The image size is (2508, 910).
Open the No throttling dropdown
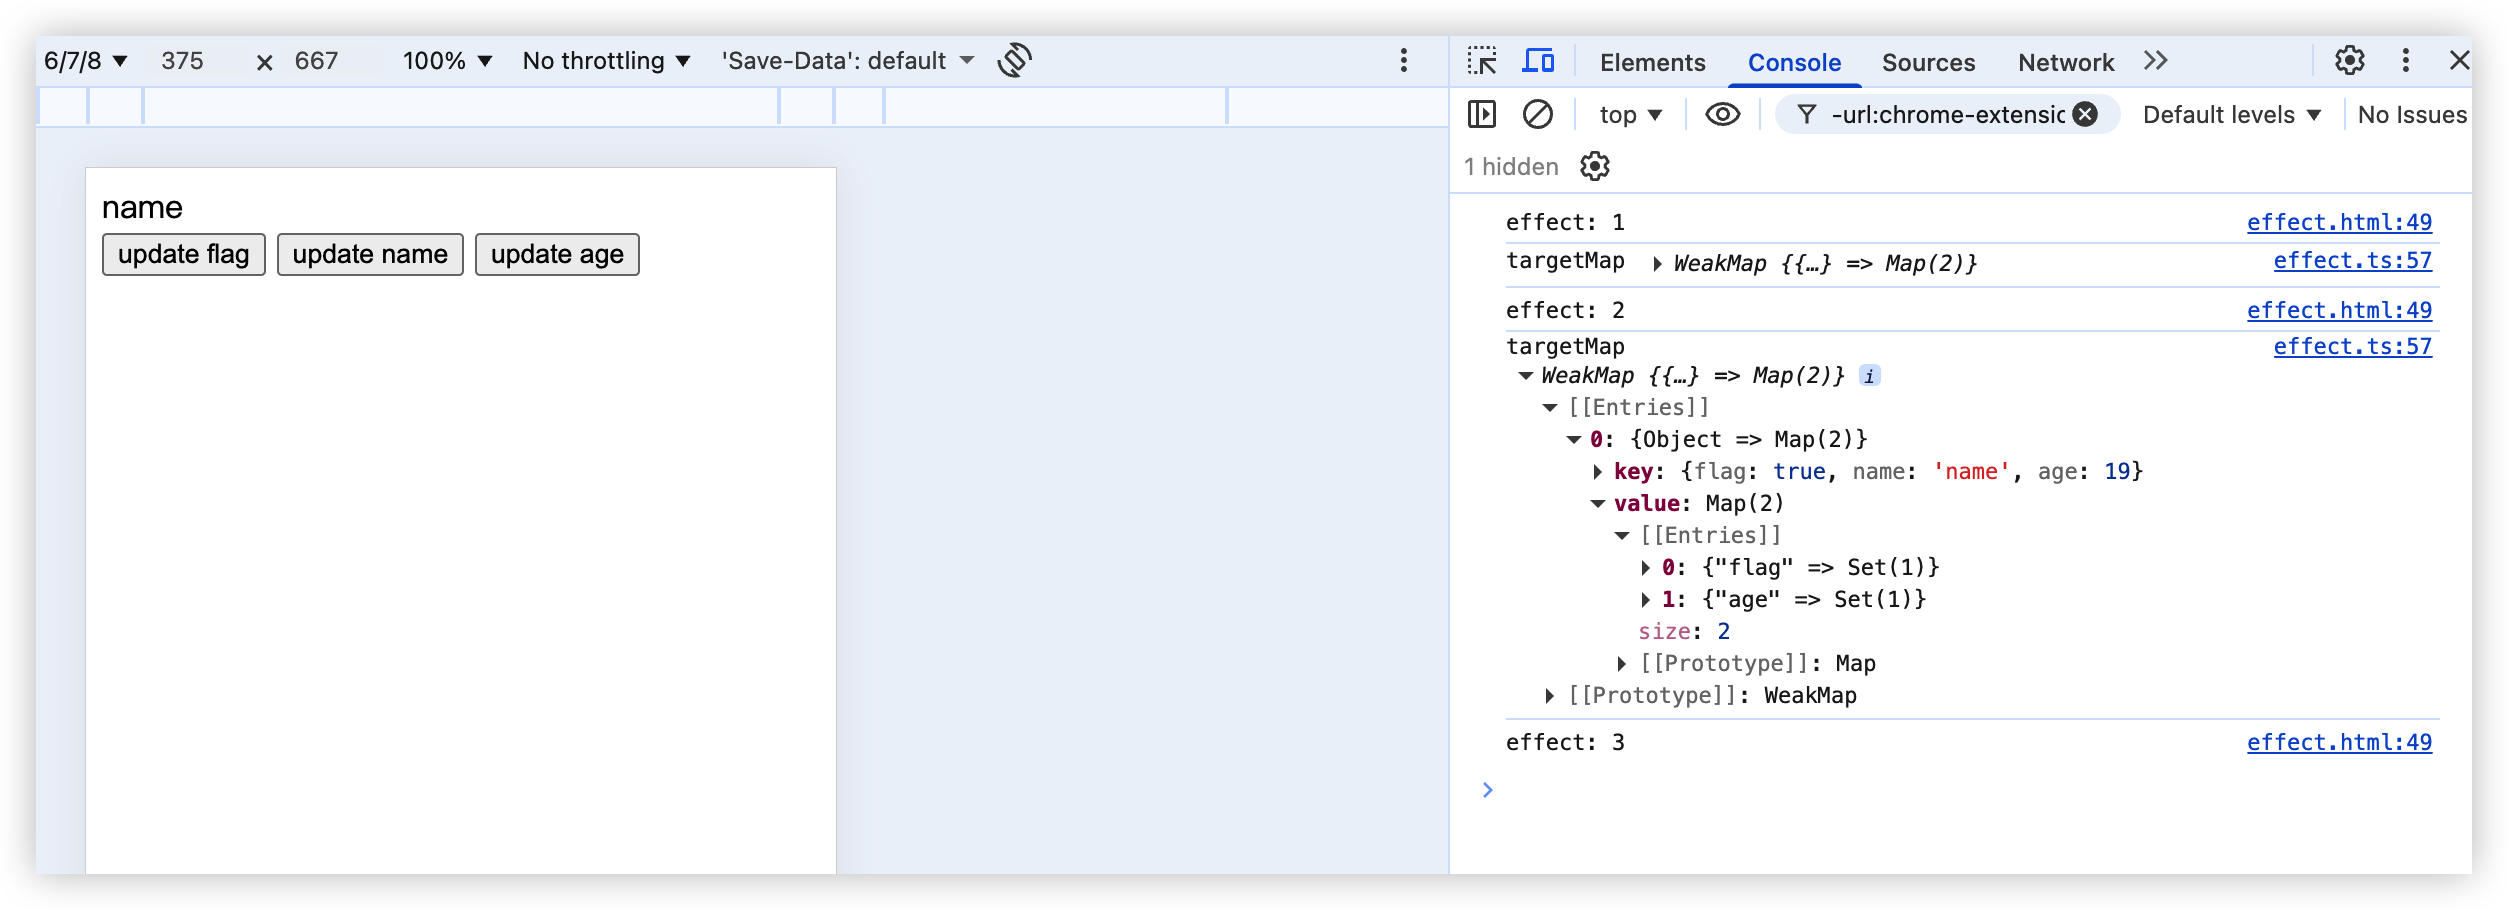pos(606,61)
